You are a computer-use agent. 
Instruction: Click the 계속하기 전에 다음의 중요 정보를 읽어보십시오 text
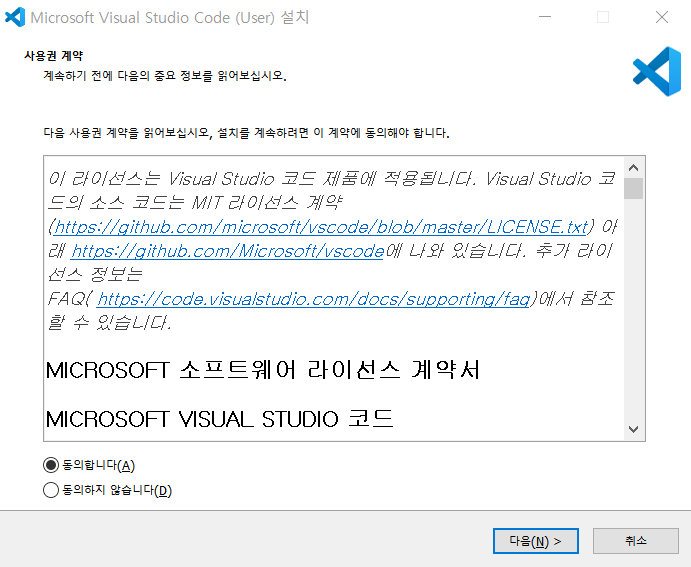click(x=165, y=76)
